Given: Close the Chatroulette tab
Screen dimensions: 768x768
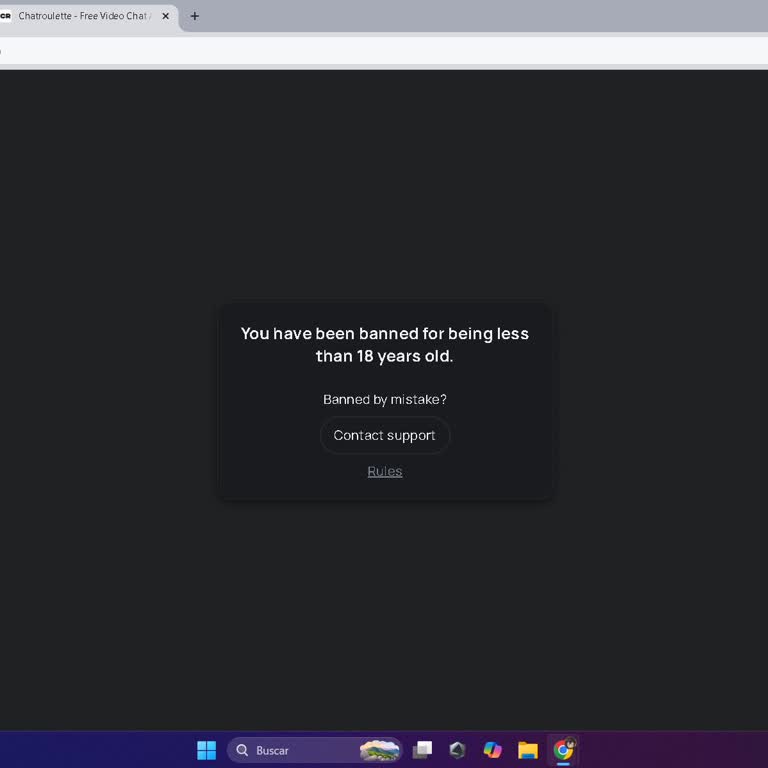Looking at the screenshot, I should (x=166, y=16).
